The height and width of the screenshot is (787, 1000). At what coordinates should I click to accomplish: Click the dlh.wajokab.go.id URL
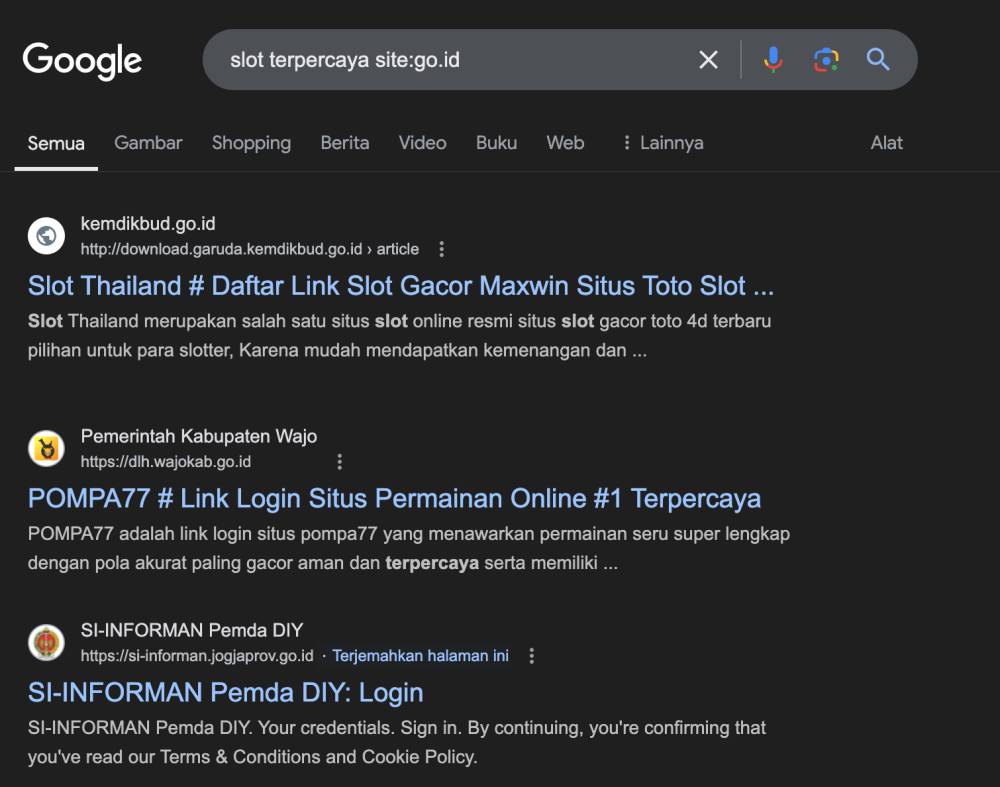pos(166,462)
